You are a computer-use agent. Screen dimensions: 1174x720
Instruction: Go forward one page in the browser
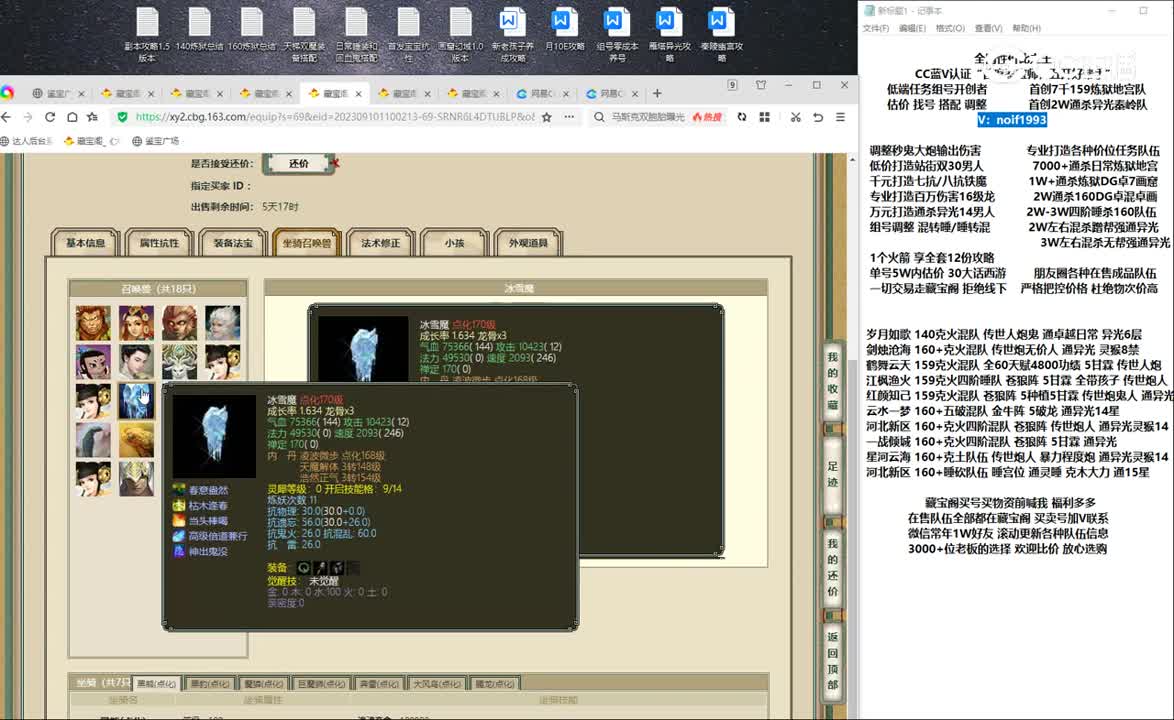(28, 117)
